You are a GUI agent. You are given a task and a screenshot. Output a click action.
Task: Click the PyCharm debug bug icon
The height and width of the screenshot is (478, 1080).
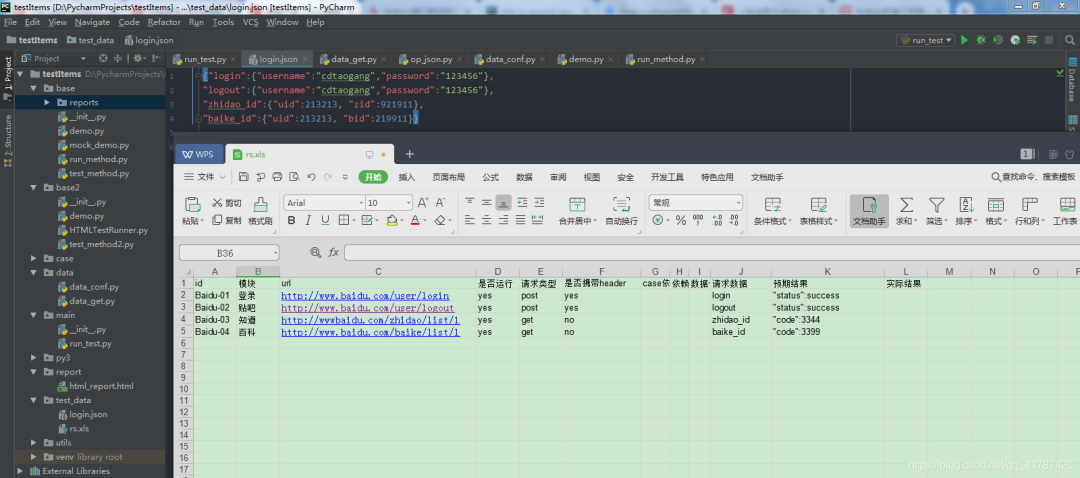pos(981,41)
